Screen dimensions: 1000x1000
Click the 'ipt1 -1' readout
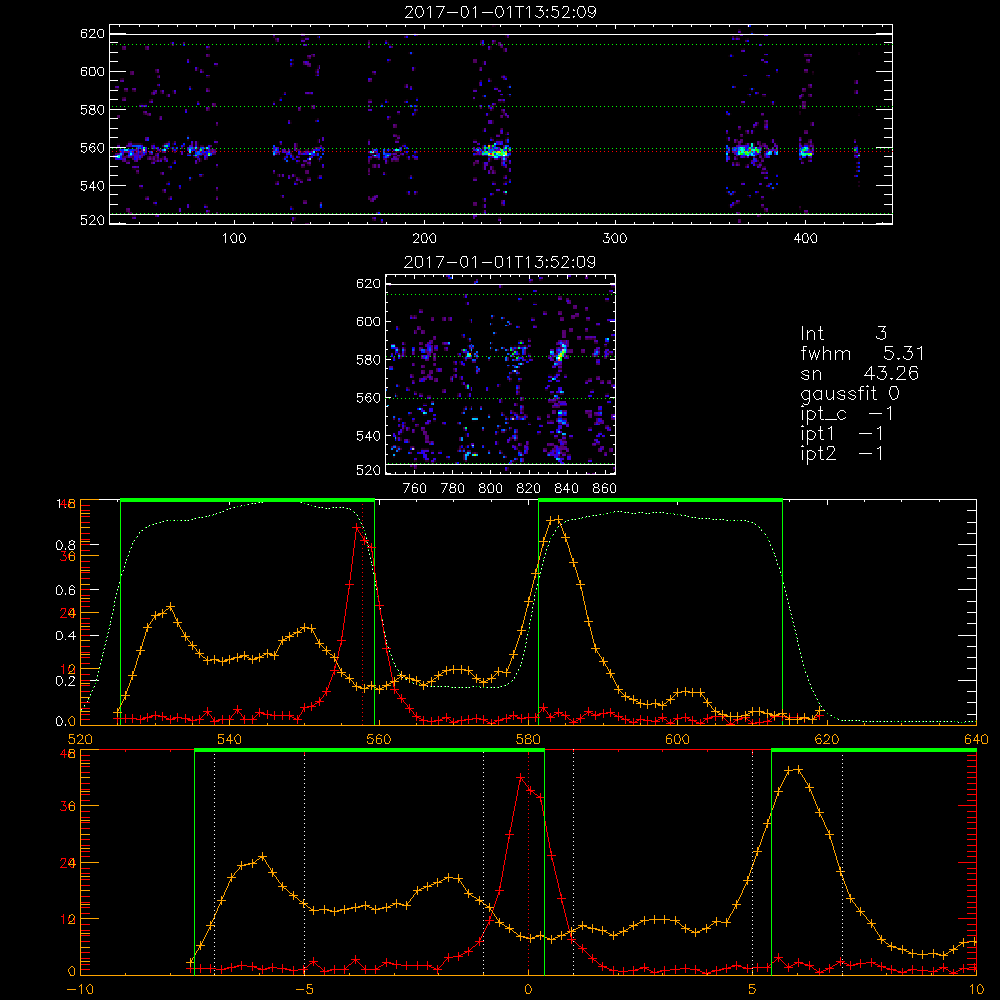pyautogui.click(x=842, y=434)
